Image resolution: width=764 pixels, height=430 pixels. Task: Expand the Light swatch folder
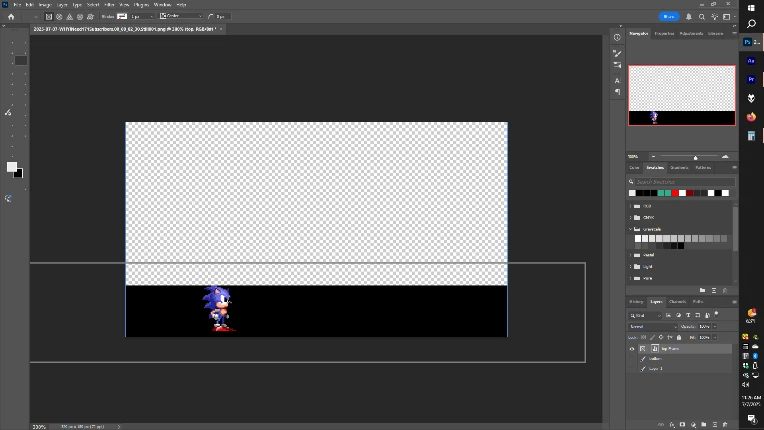[630, 267]
